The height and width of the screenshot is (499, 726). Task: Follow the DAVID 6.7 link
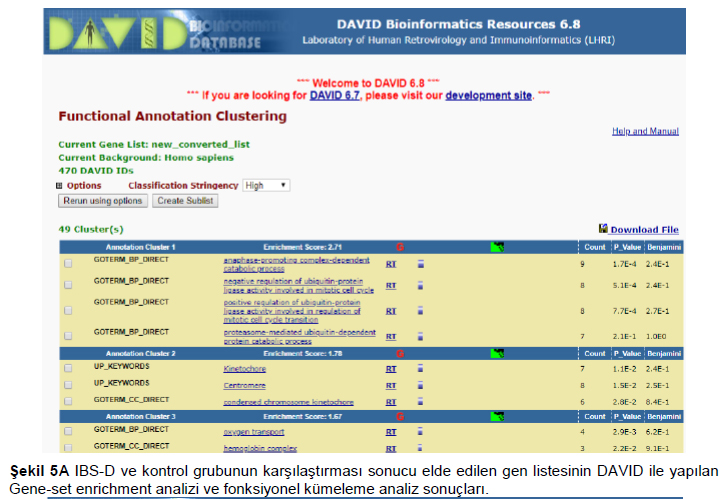pos(335,95)
